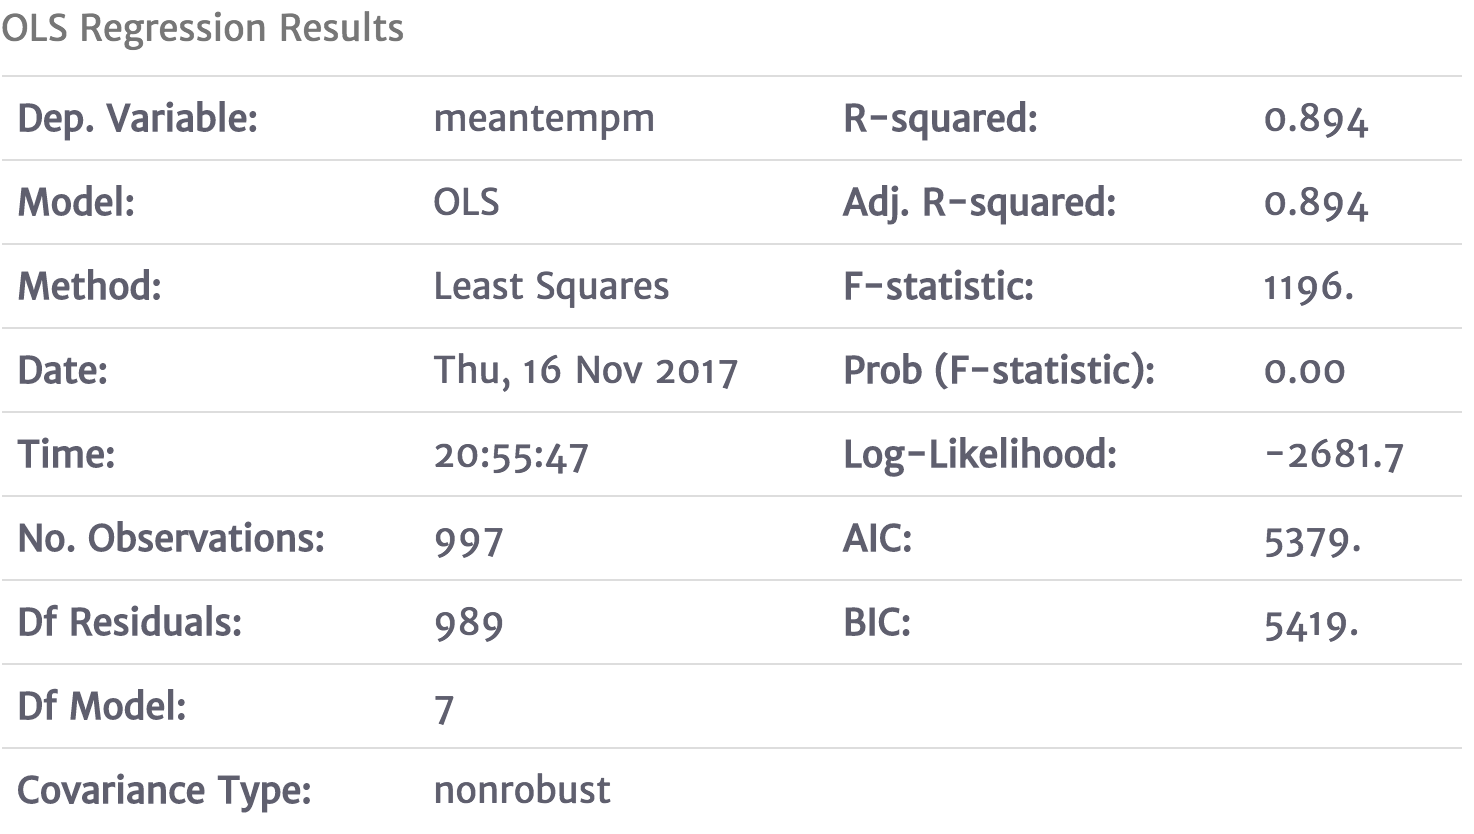Click the Least Squares method value
Image resolution: width=1474 pixels, height=834 pixels.
coord(551,287)
